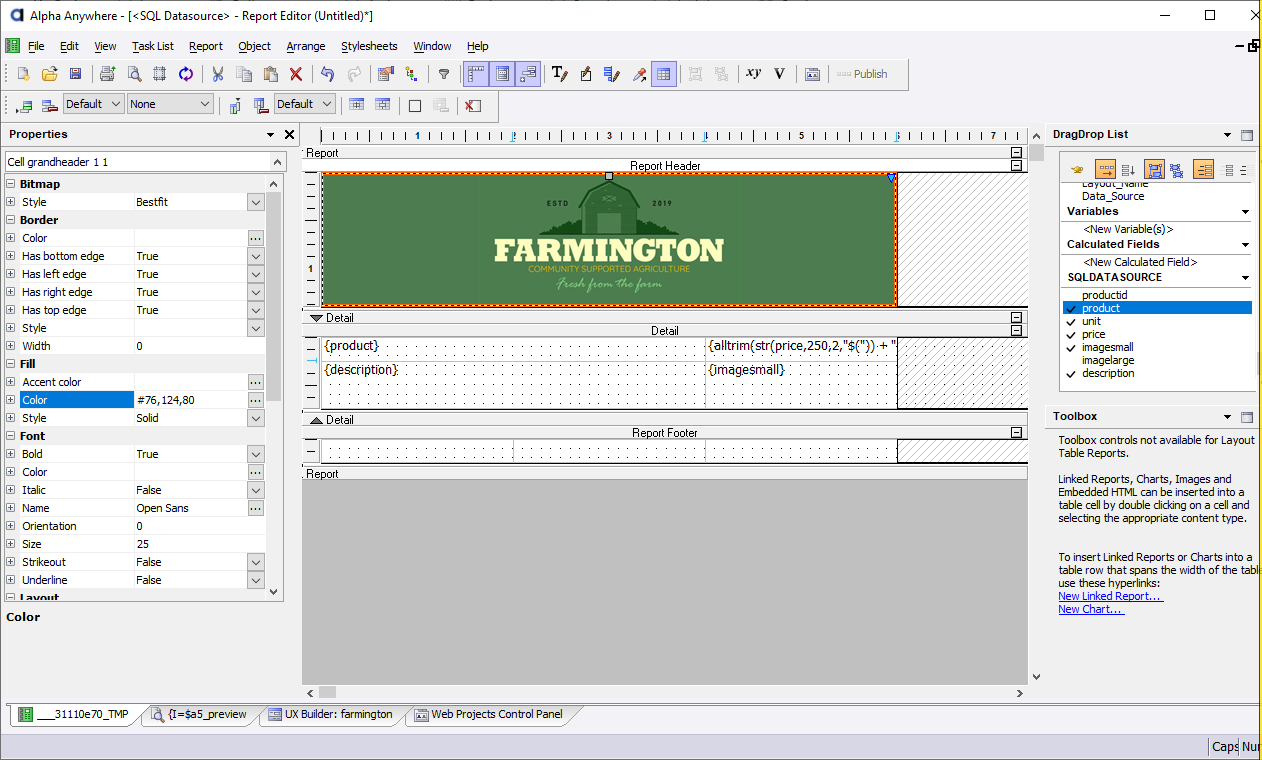Click the Print icon in toolbar
The height and width of the screenshot is (760, 1262).
tap(107, 74)
